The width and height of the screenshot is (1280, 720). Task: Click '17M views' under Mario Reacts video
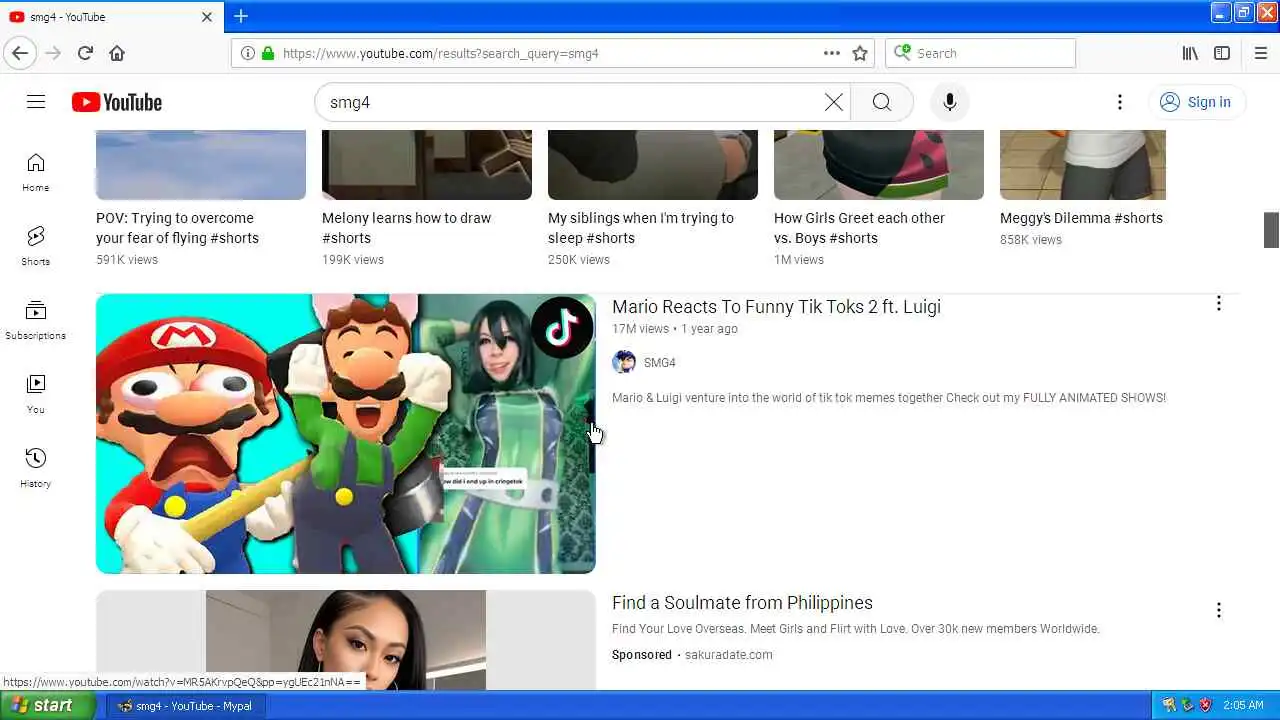pyautogui.click(x=640, y=329)
